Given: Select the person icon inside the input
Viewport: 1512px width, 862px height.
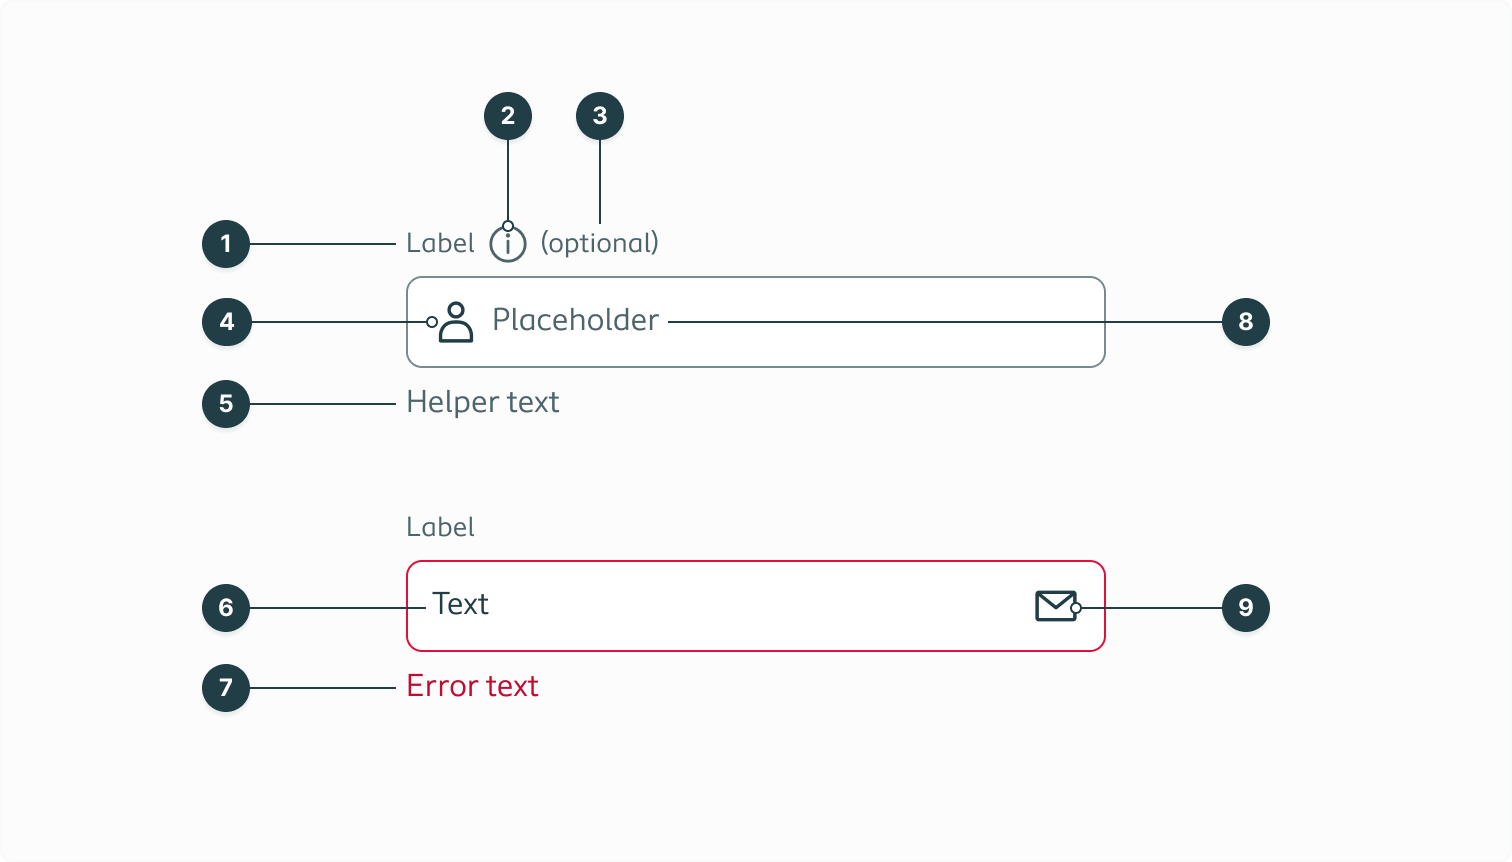Looking at the screenshot, I should click(x=456, y=321).
